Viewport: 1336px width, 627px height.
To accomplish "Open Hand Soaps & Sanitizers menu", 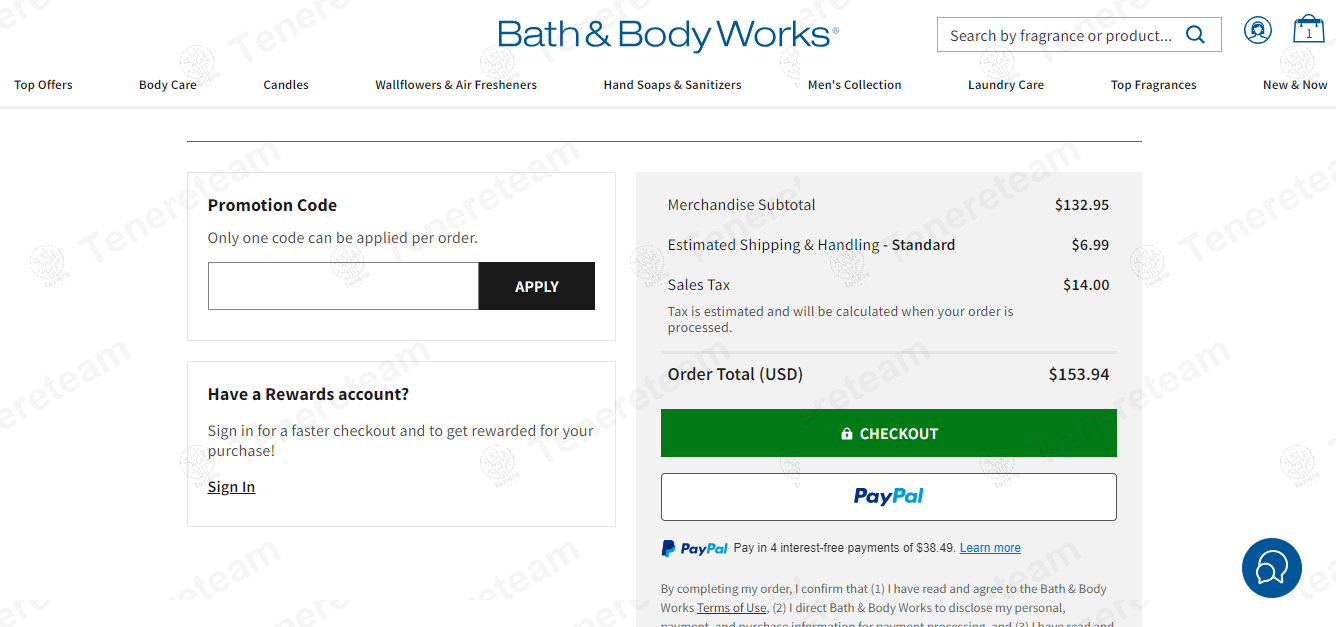I will [x=672, y=85].
